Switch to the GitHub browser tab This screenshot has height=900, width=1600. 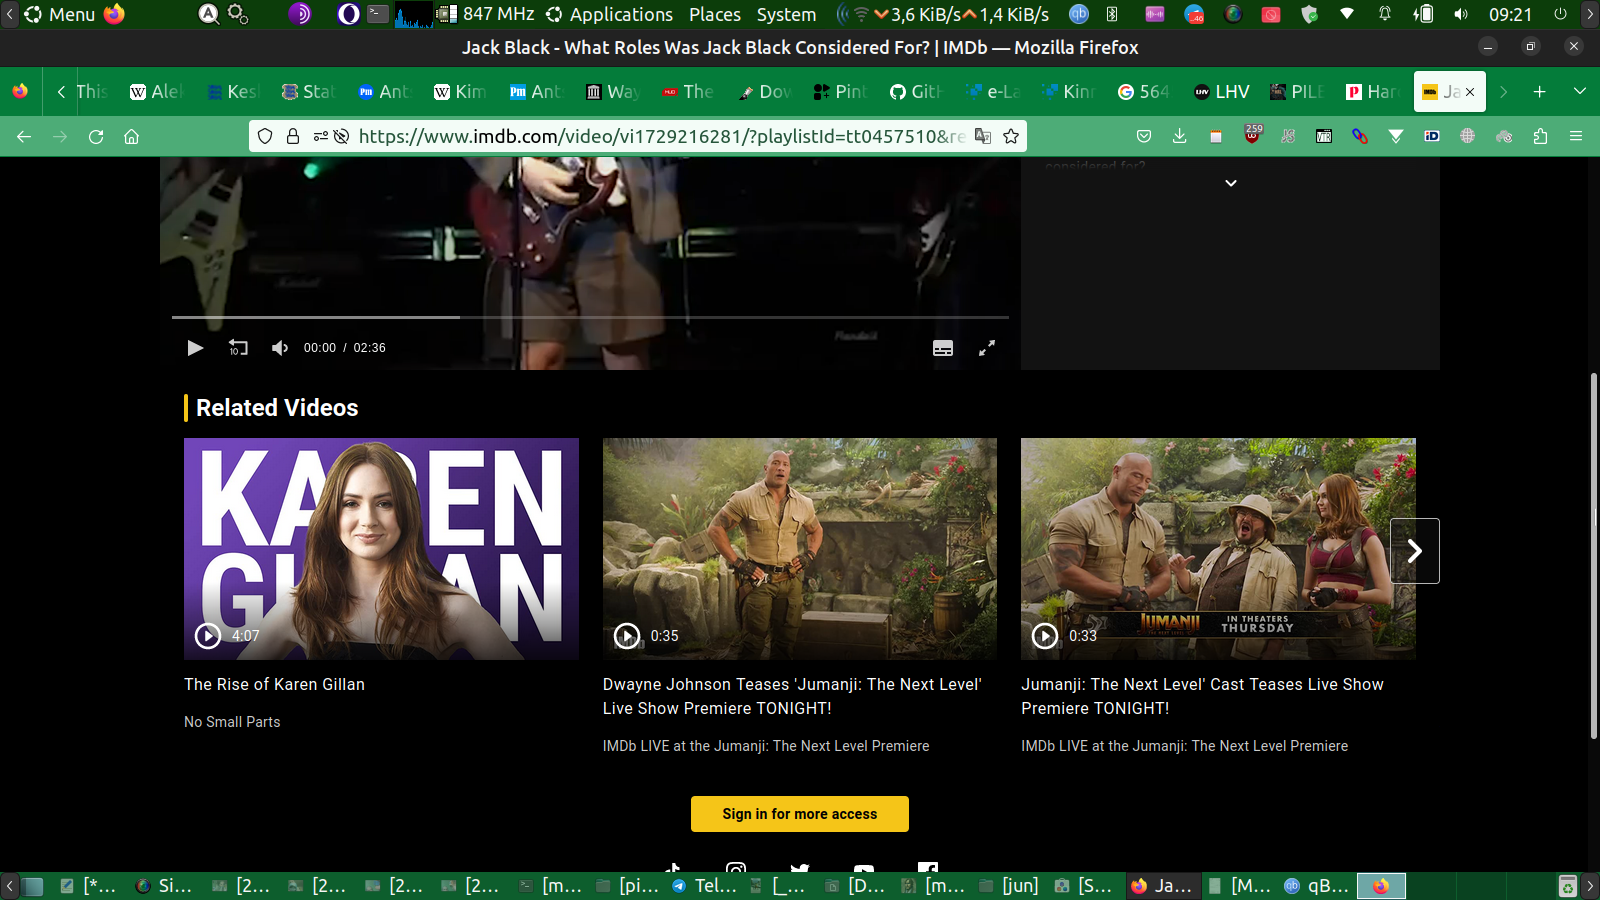pos(915,92)
